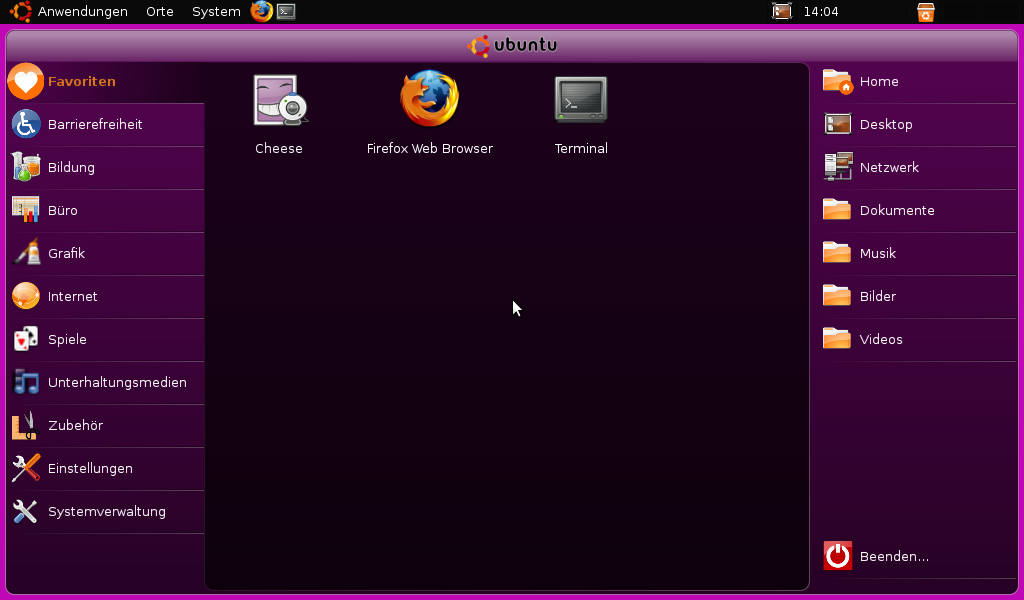Launch the Cheese webcam application
Screen dimensions: 1024x600
(x=280, y=114)
